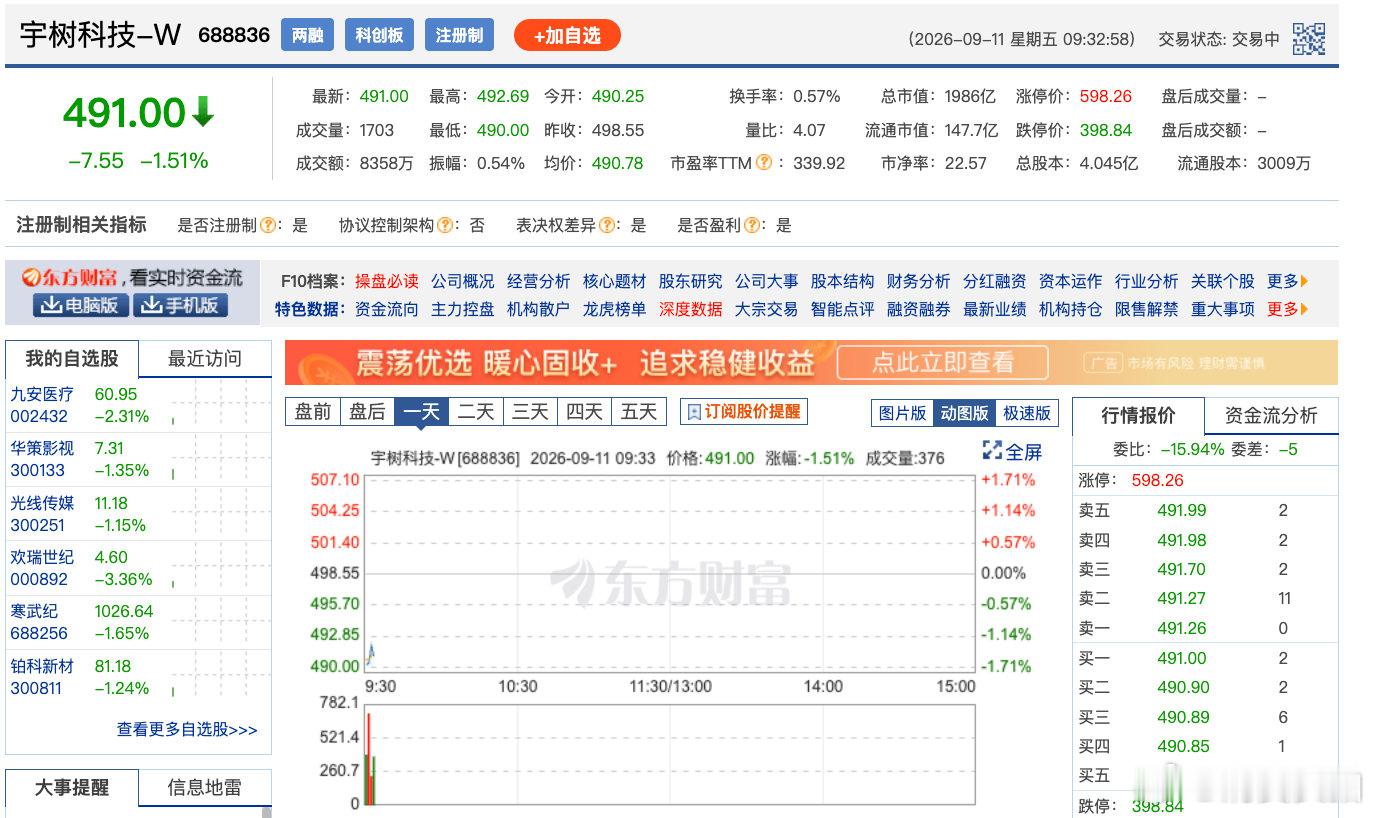Open 铂科新材 in watchlist

click(x=42, y=666)
